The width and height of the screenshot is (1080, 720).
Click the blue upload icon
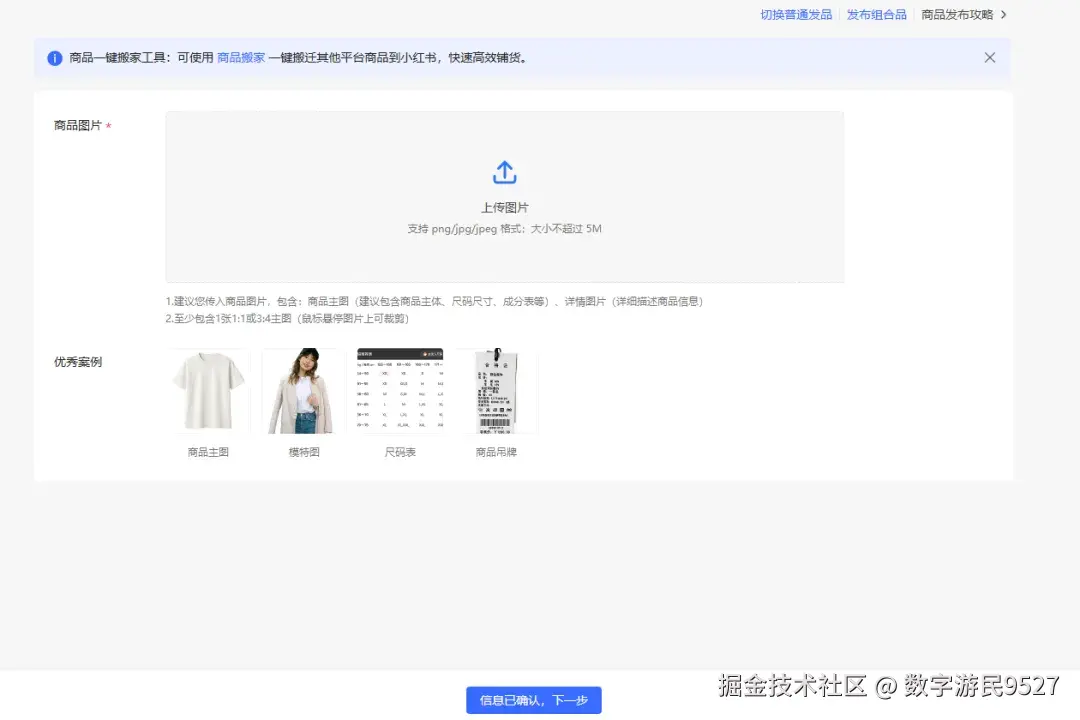pos(504,172)
